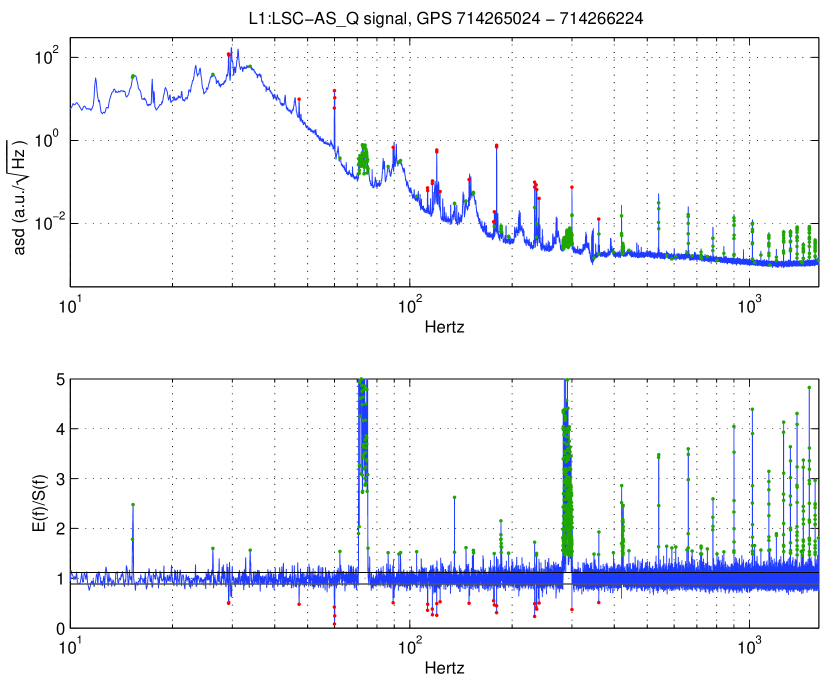The image size is (830, 681).
Task: Click the green marker near 15 Hz at 2.5 in E(f)/S(f) plot
Action: 133,505
